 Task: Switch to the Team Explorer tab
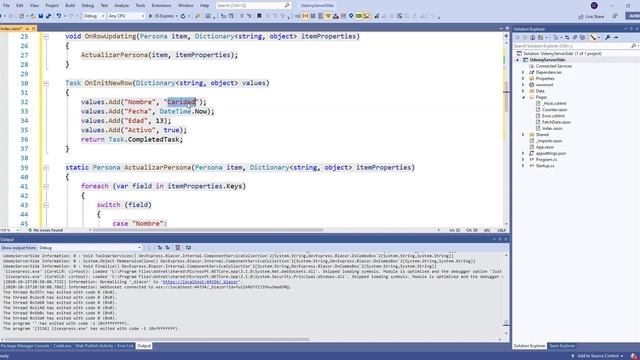pyautogui.click(x=562, y=346)
